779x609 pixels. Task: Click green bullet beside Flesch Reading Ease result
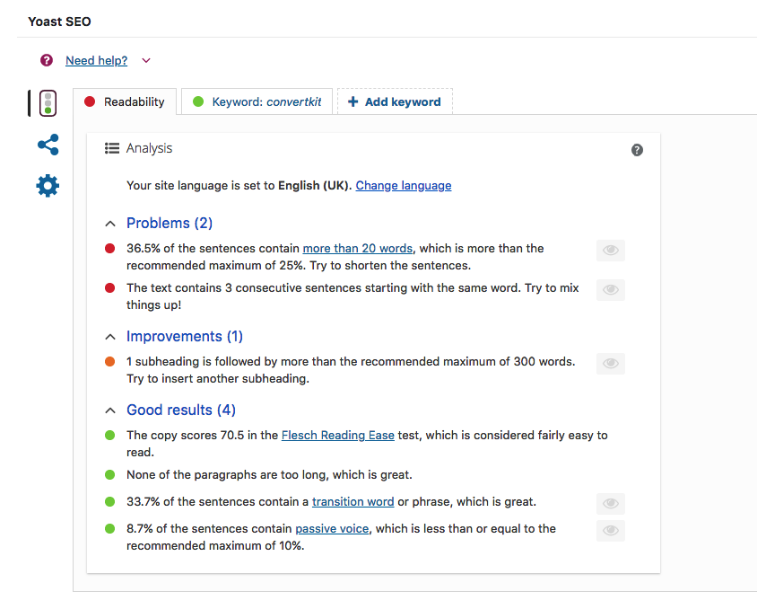click(110, 435)
